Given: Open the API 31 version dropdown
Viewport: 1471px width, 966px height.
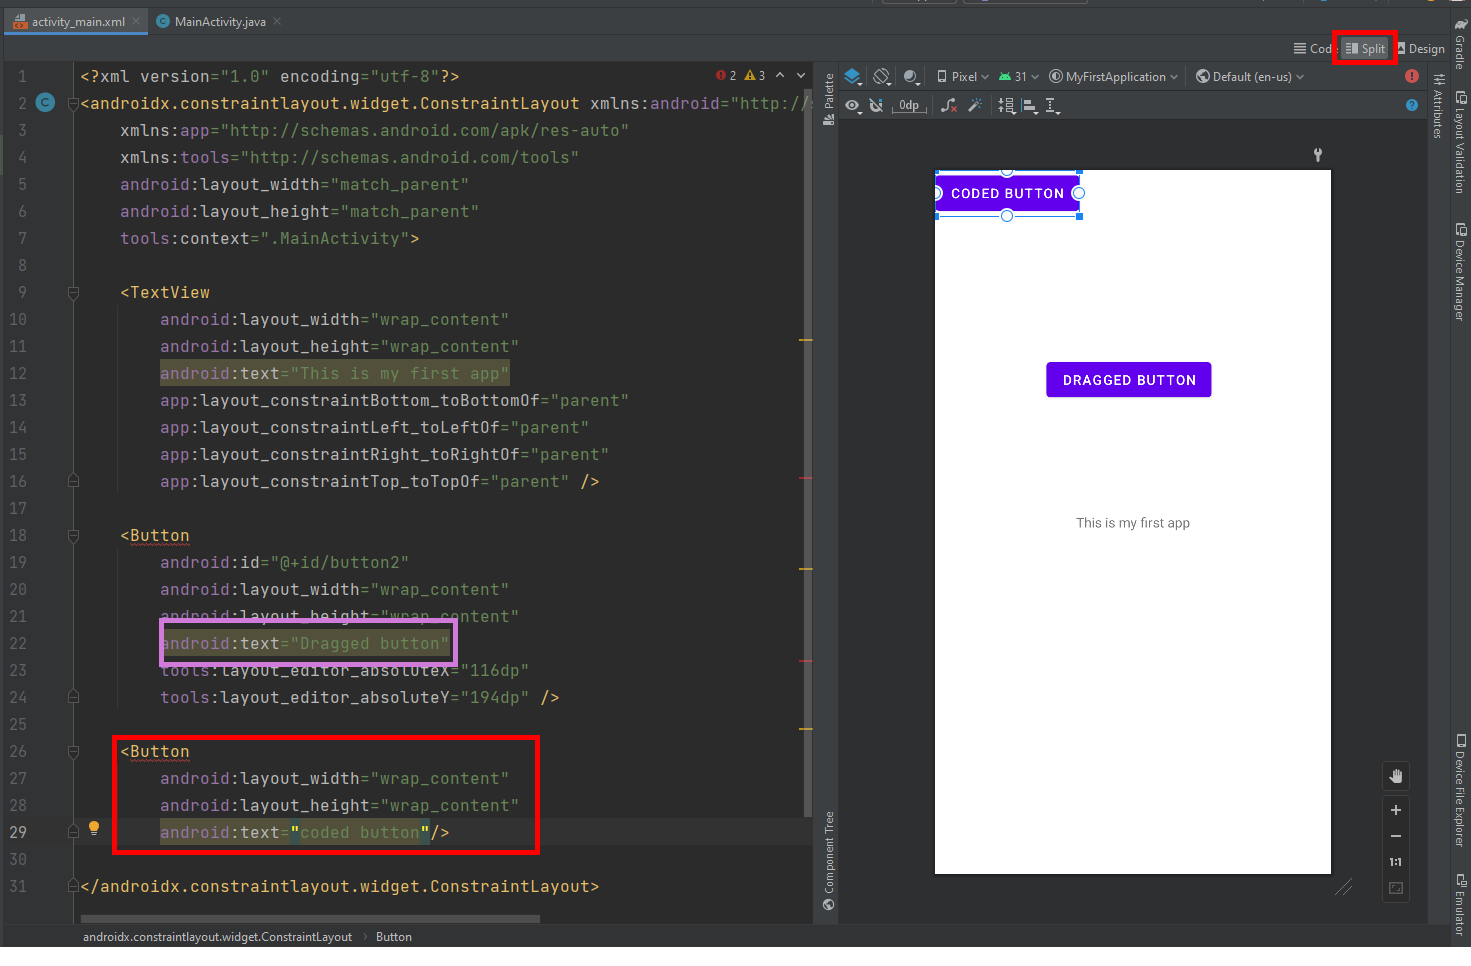Looking at the screenshot, I should [x=1019, y=76].
